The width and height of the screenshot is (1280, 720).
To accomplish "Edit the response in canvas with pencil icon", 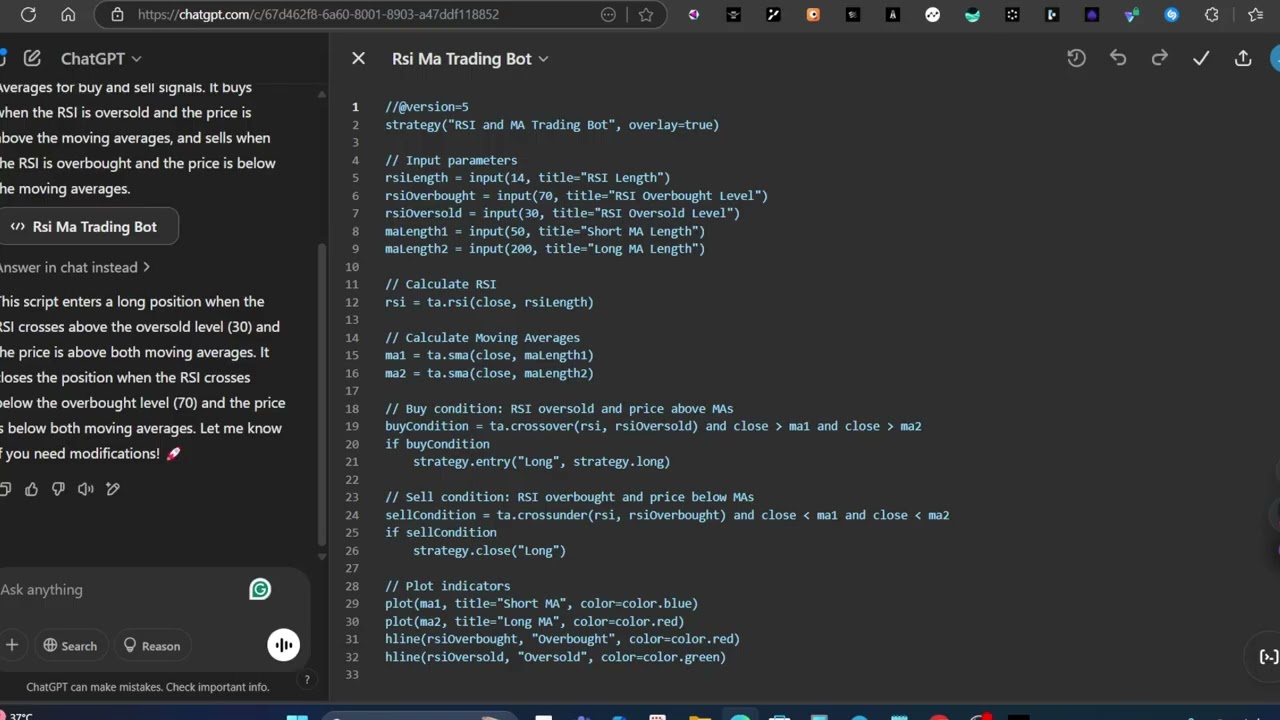I will [x=113, y=489].
